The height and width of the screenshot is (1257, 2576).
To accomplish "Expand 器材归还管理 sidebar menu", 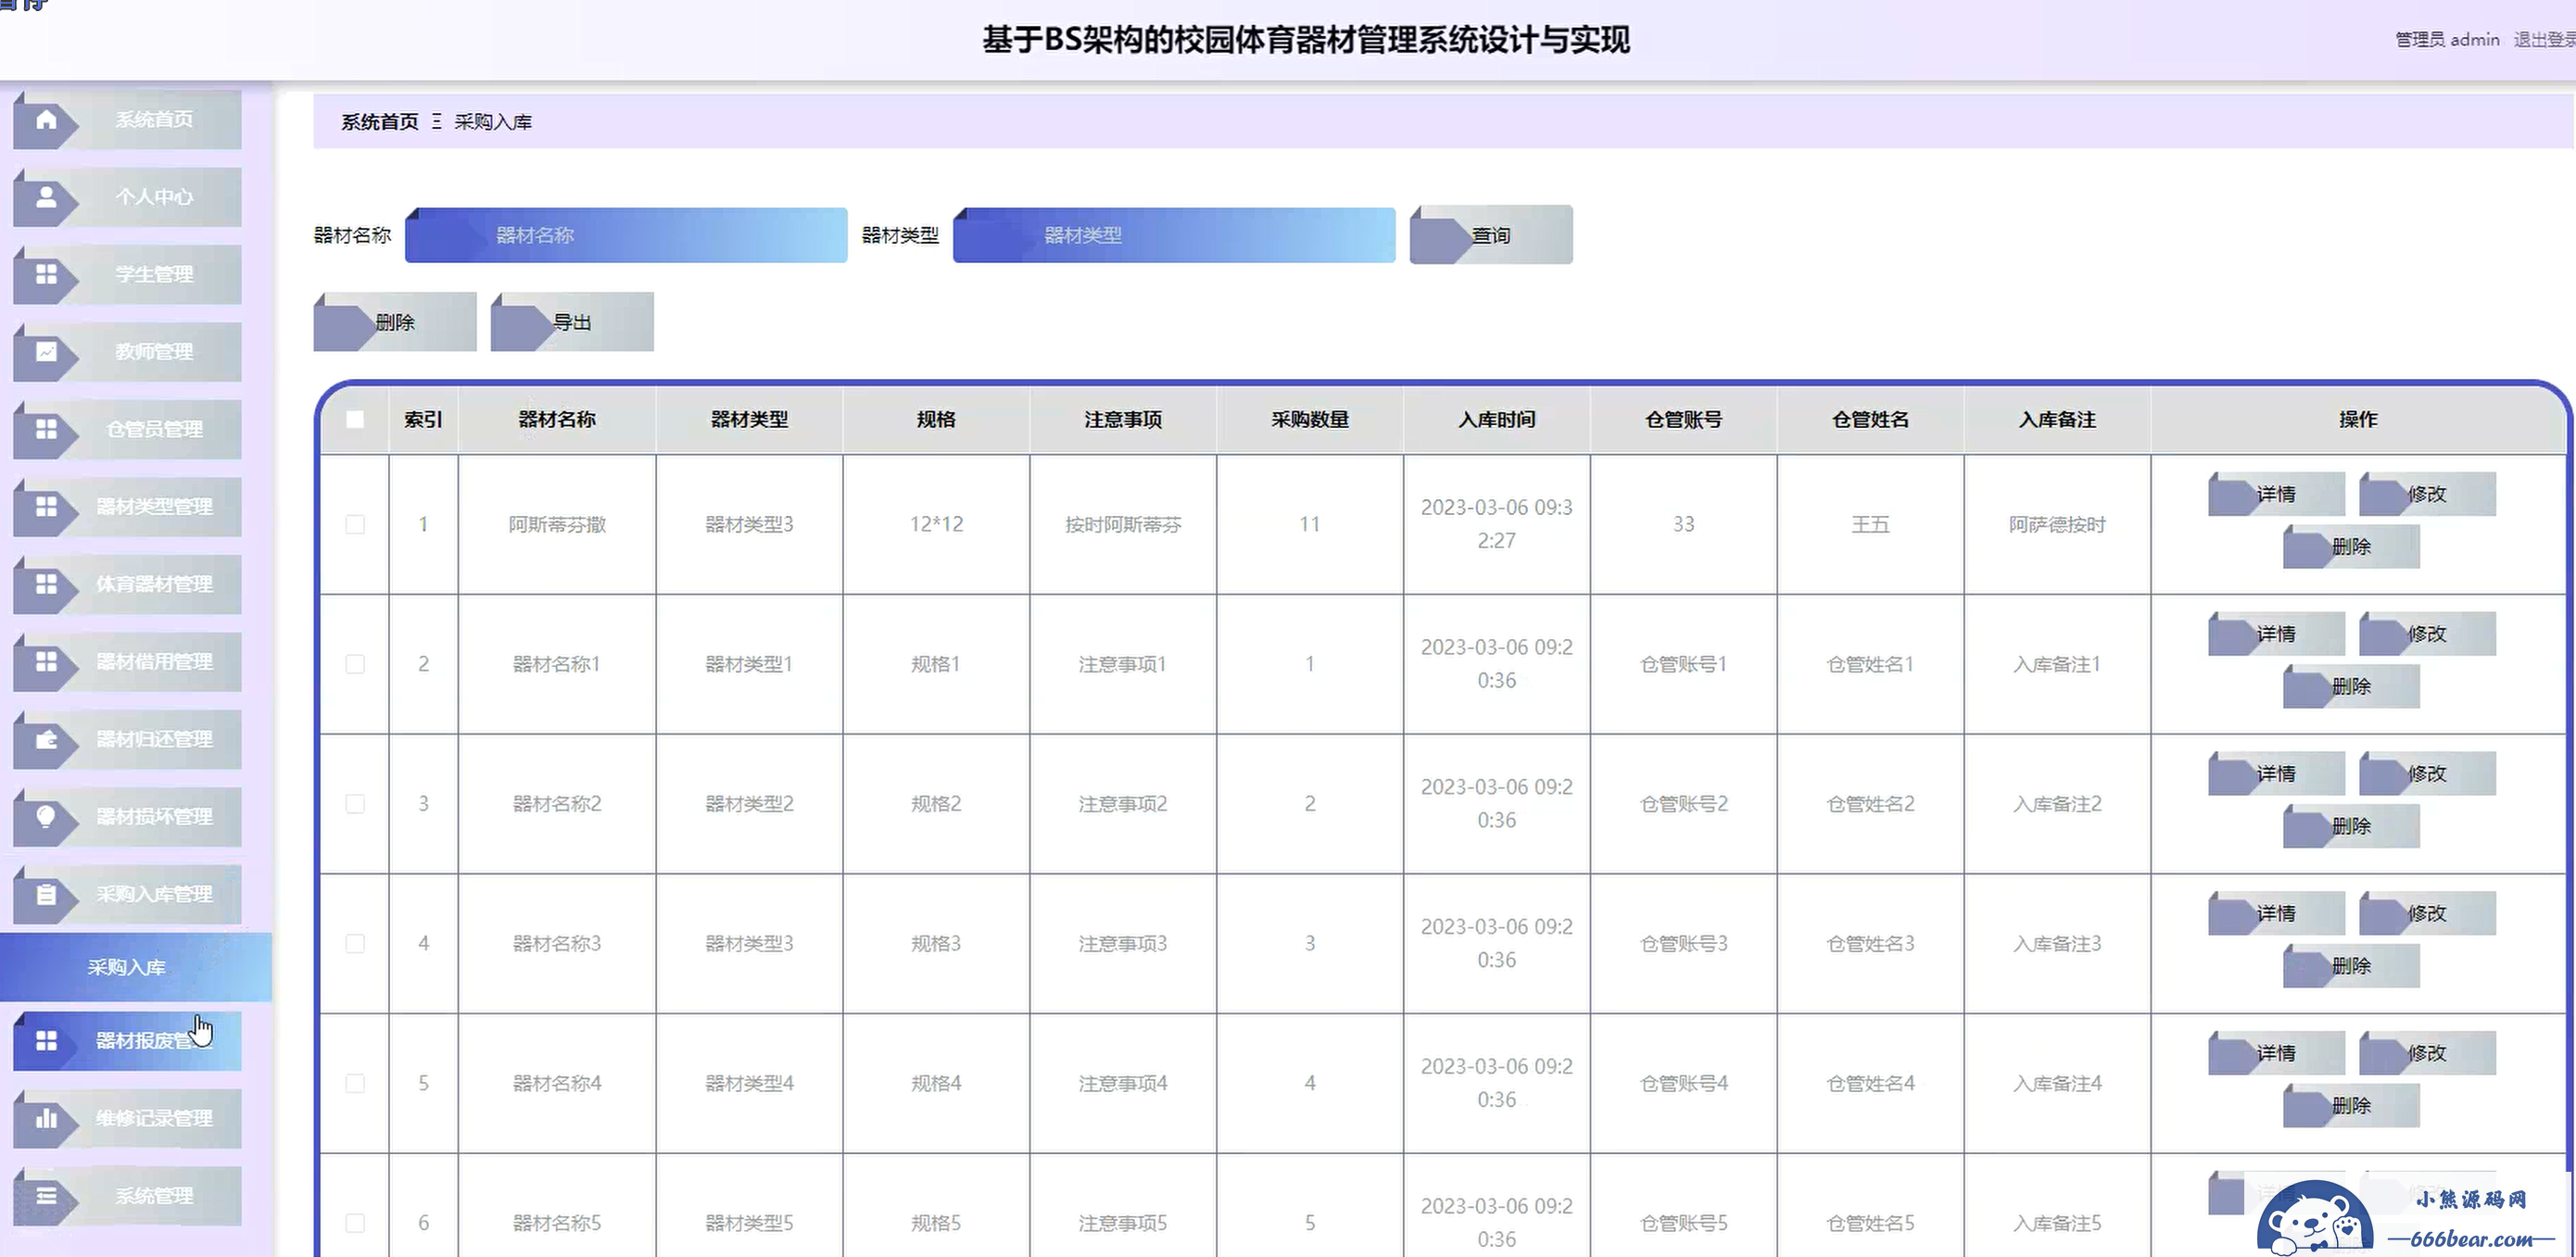I will 127,739.
